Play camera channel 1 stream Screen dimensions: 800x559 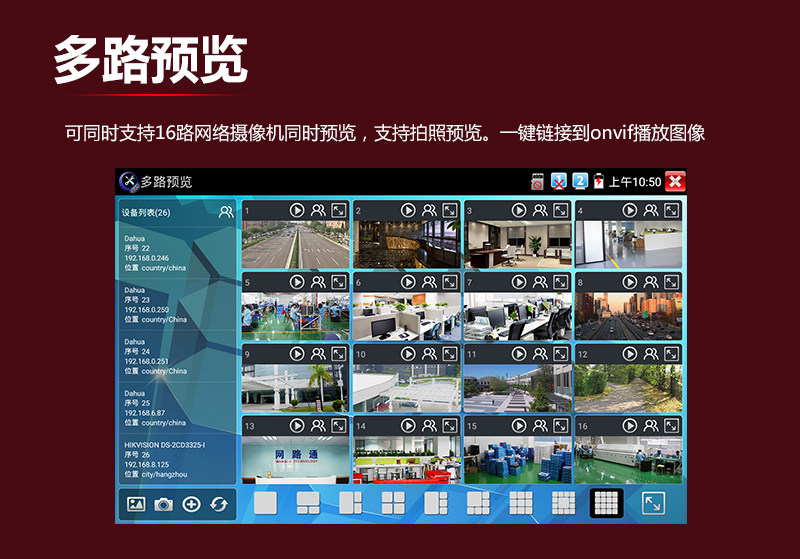(297, 210)
